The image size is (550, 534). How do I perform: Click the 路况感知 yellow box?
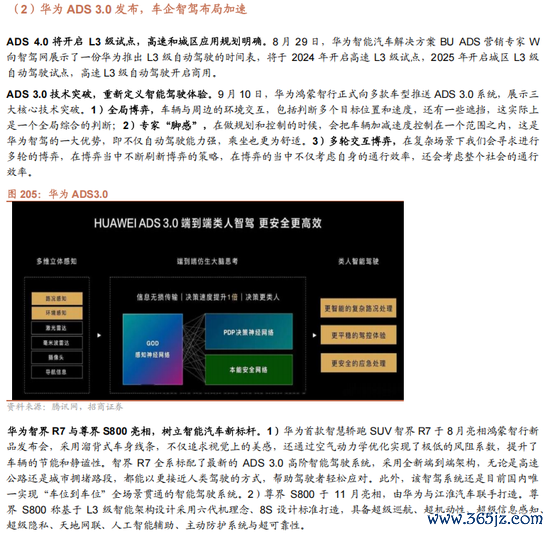pos(57,299)
